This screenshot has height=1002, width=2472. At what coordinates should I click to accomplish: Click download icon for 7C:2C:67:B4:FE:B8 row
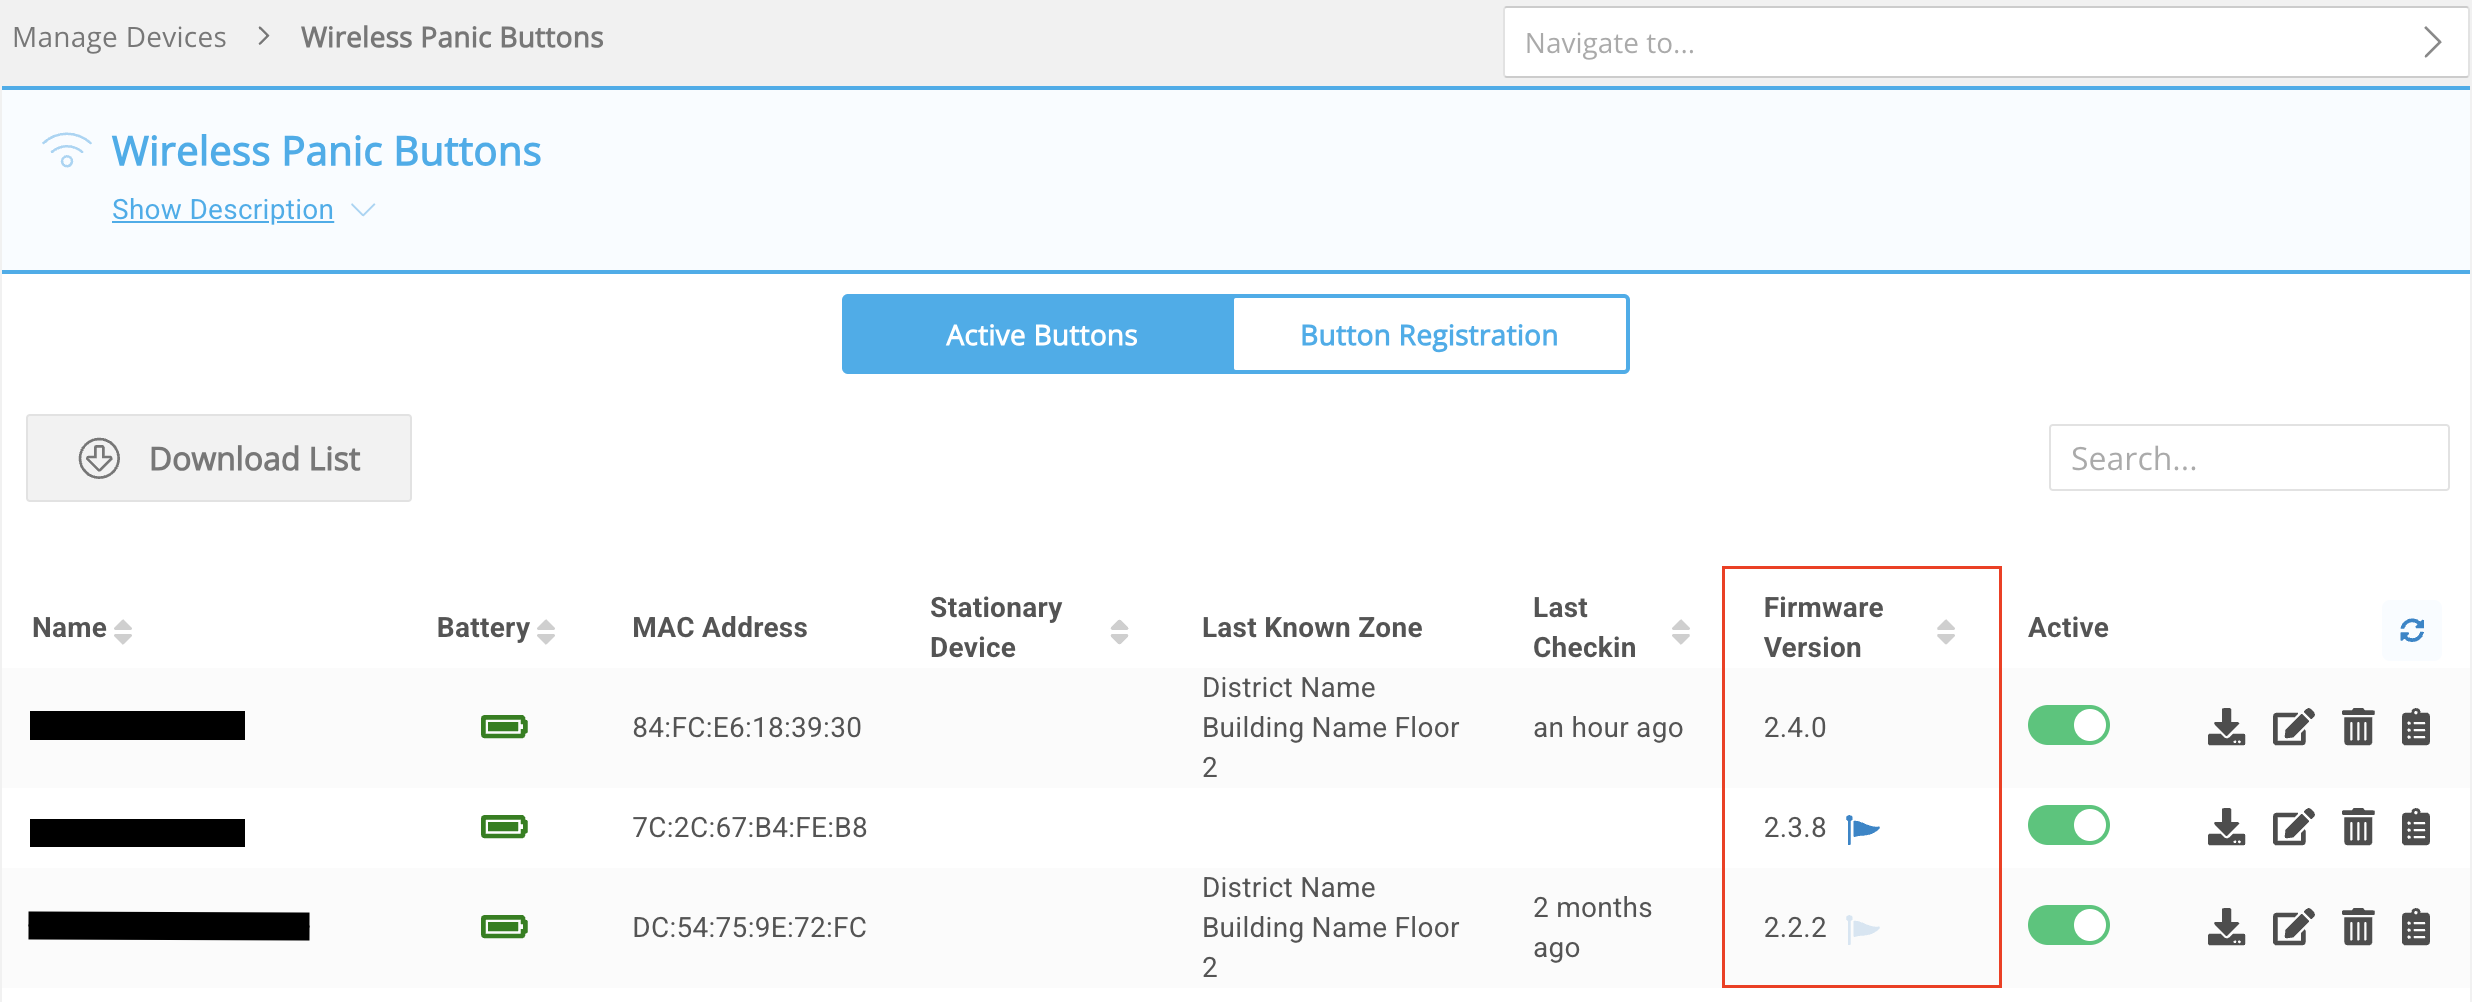(x=2226, y=827)
